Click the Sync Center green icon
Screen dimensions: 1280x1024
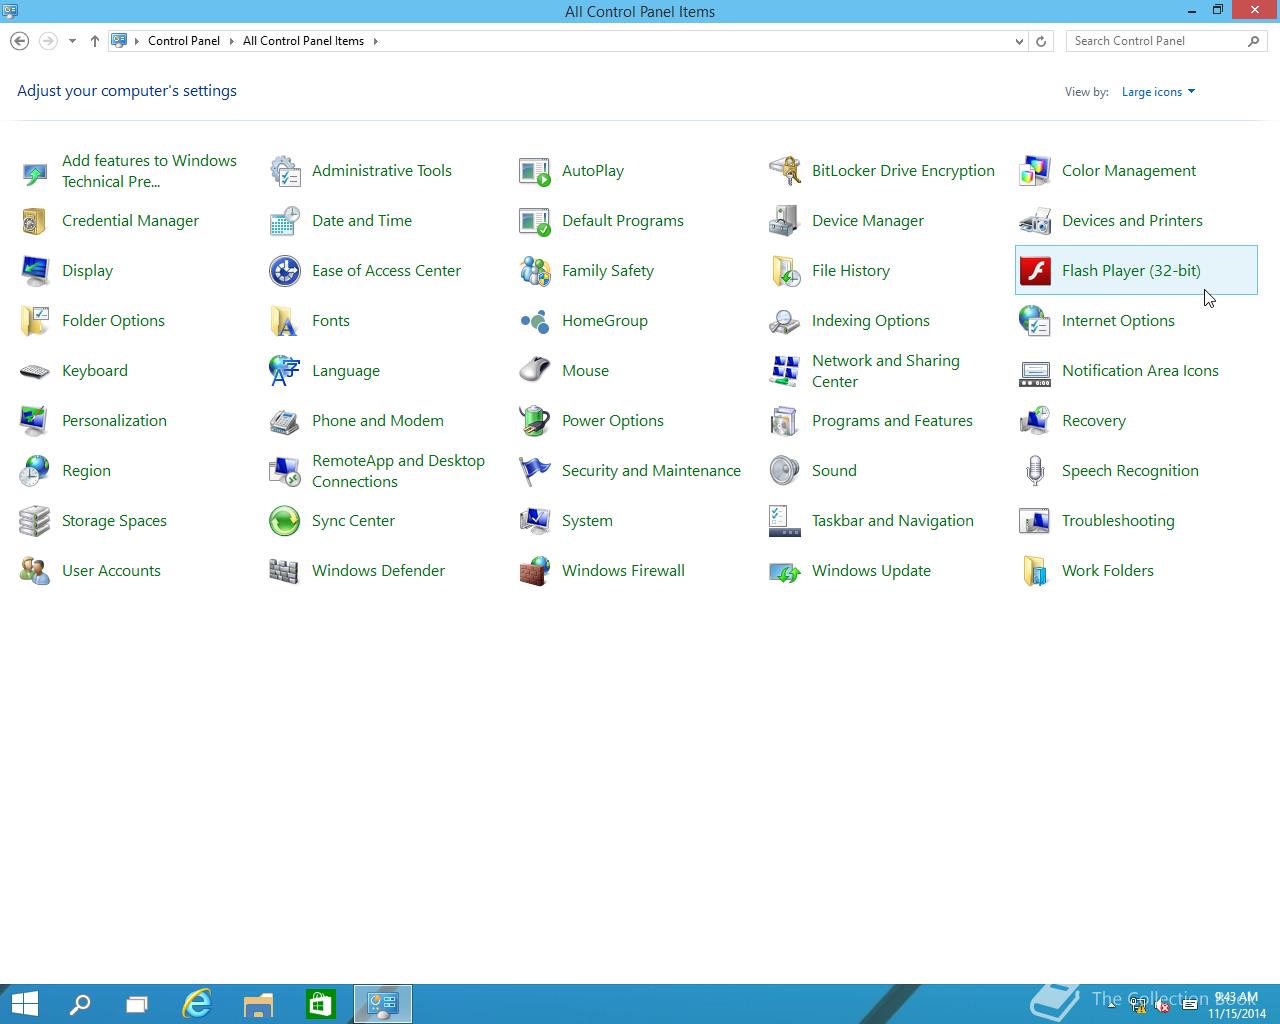pos(285,521)
